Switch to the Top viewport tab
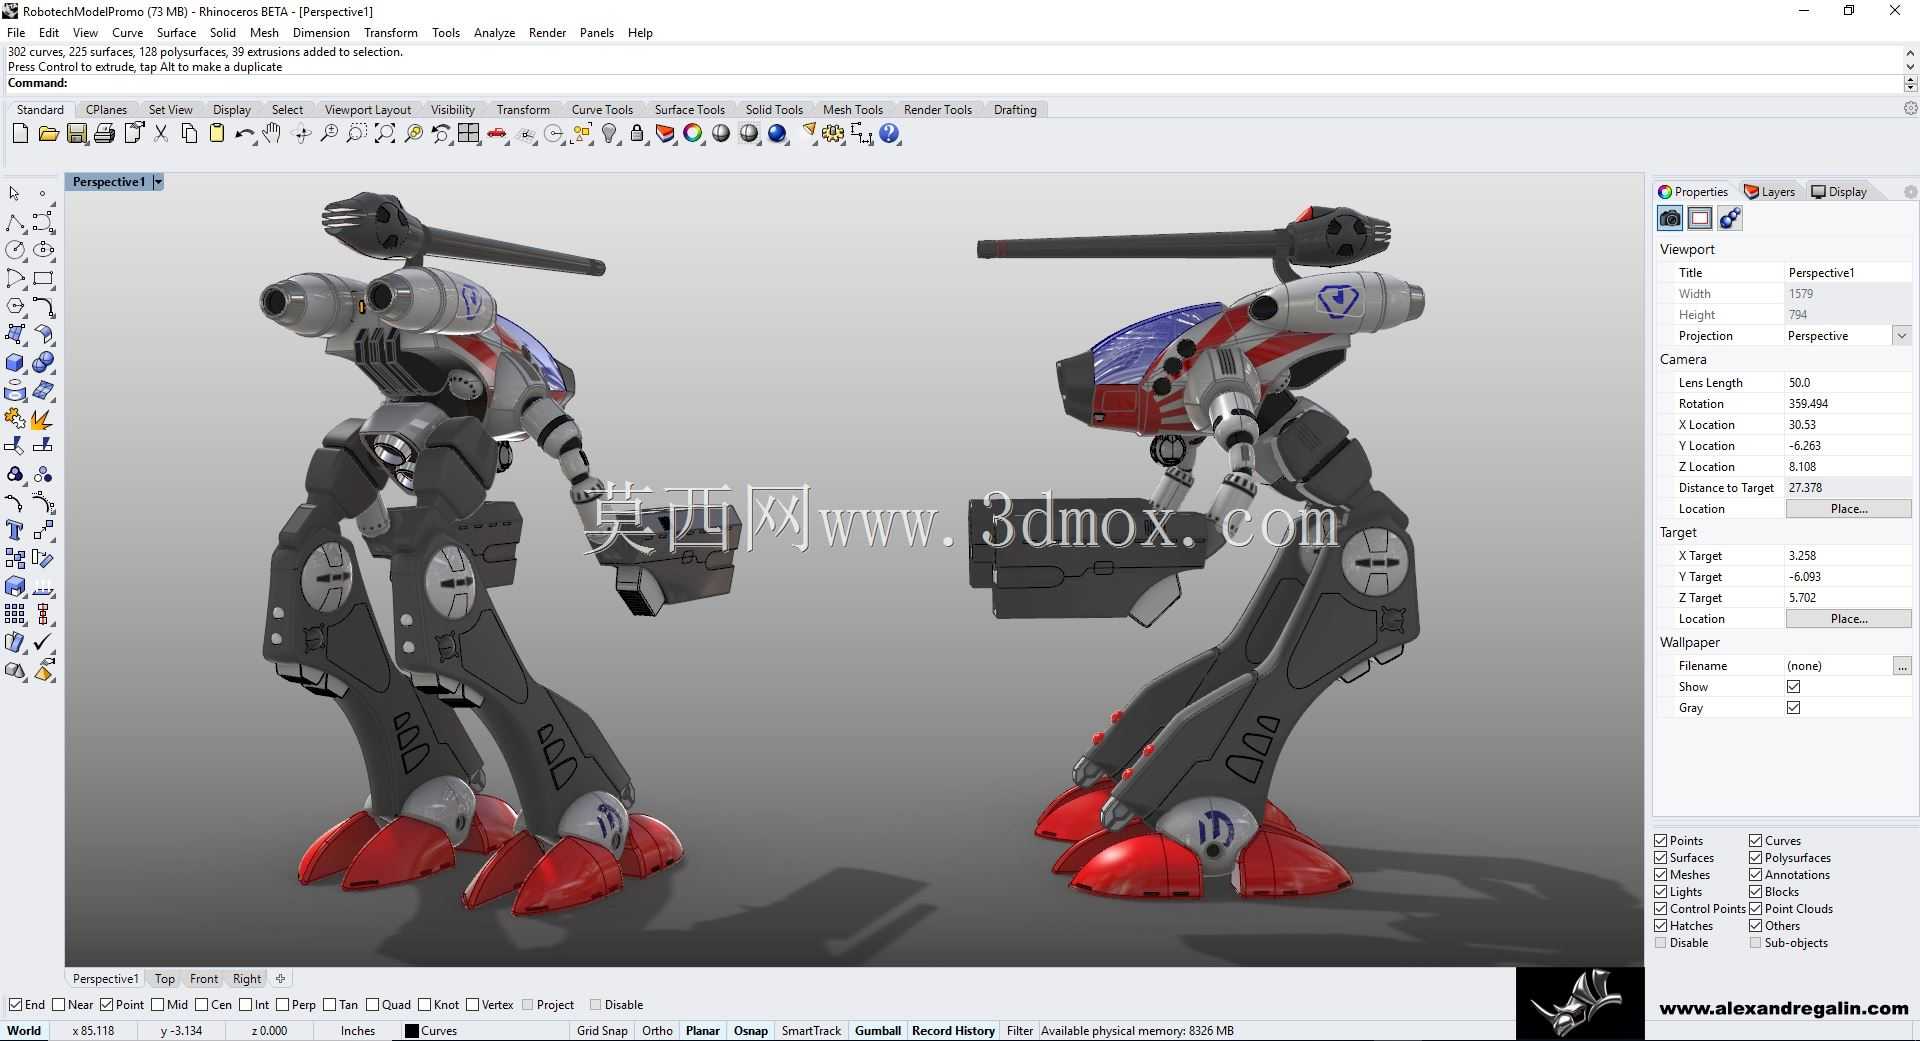 (x=165, y=978)
